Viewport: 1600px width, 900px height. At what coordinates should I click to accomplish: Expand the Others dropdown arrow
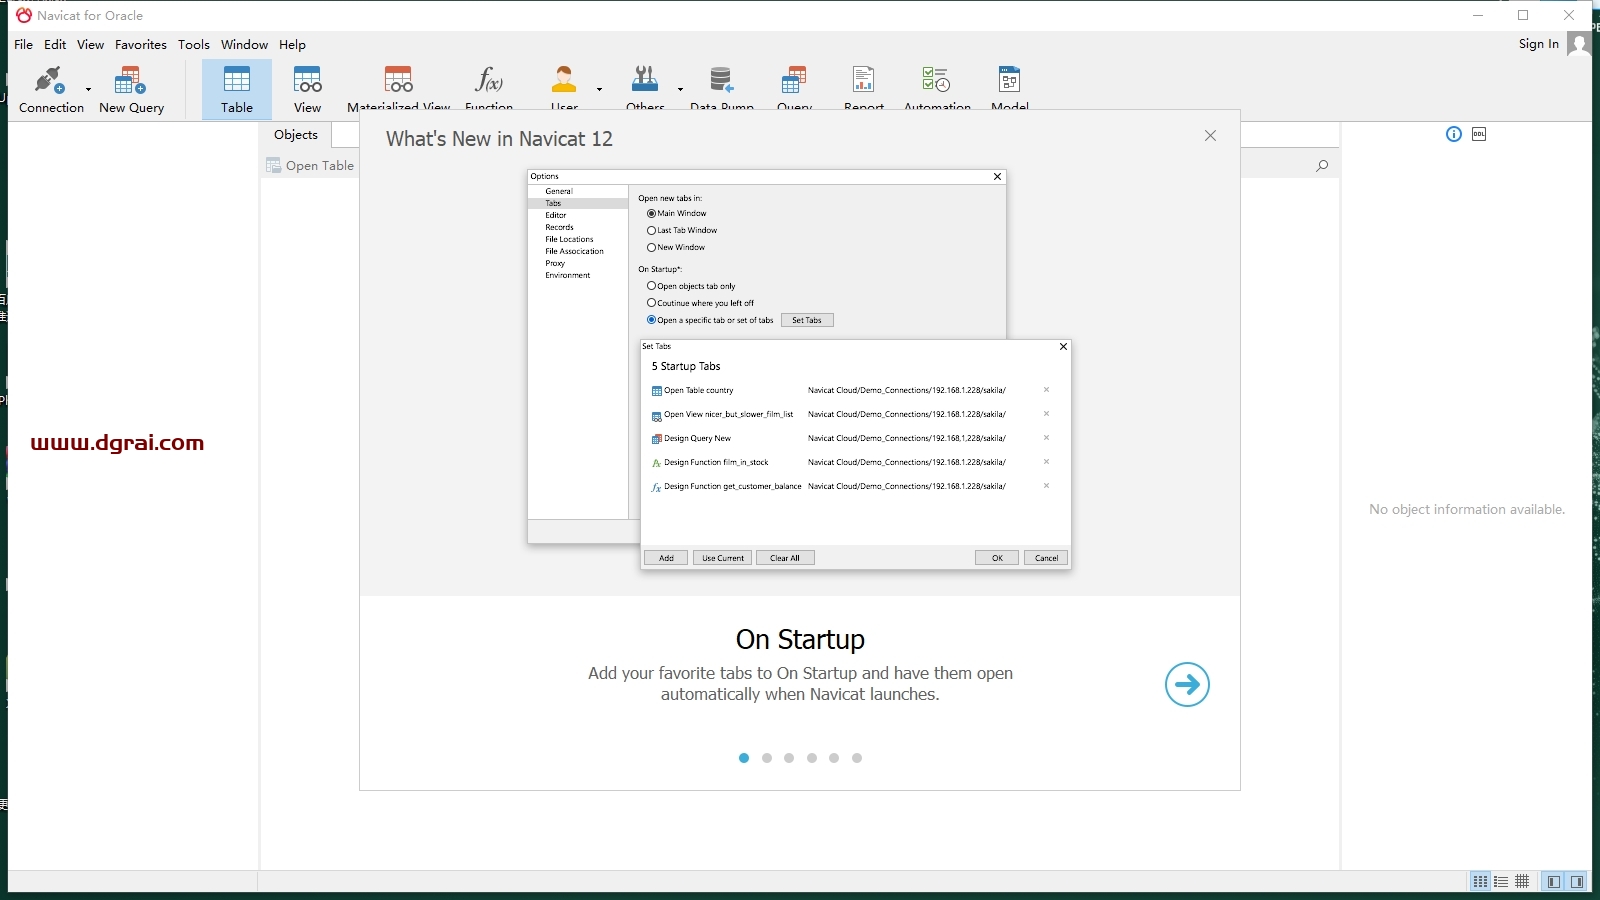click(x=681, y=89)
